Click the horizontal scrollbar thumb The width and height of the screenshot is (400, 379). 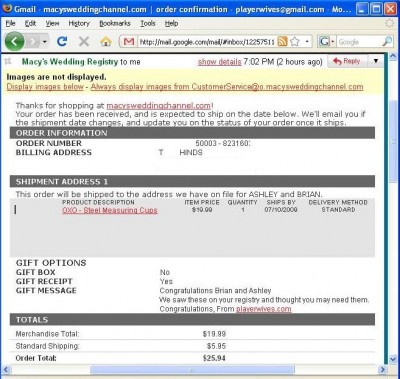coord(192,370)
